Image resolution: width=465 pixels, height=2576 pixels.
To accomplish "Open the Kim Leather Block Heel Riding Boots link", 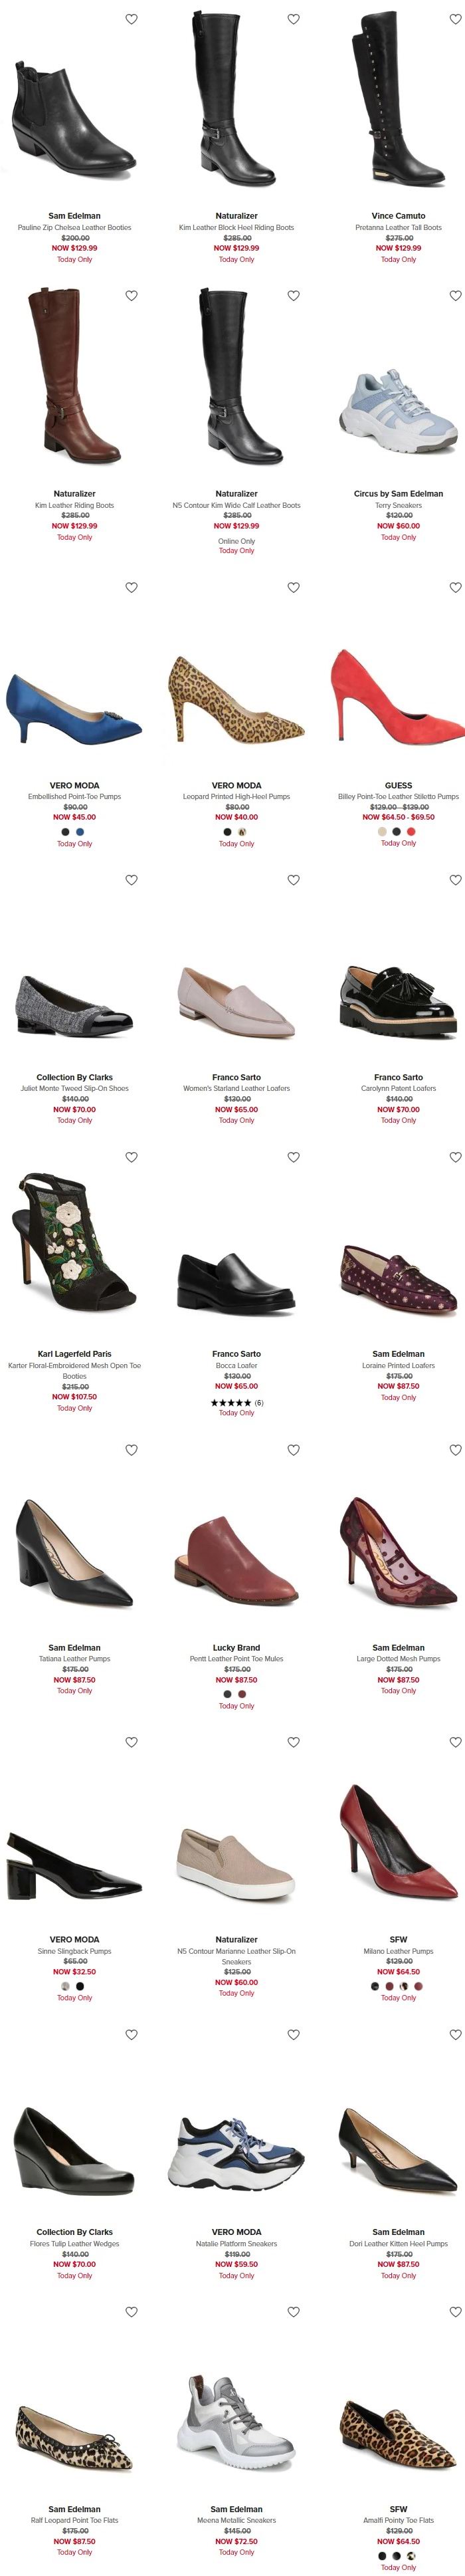I will point(236,227).
